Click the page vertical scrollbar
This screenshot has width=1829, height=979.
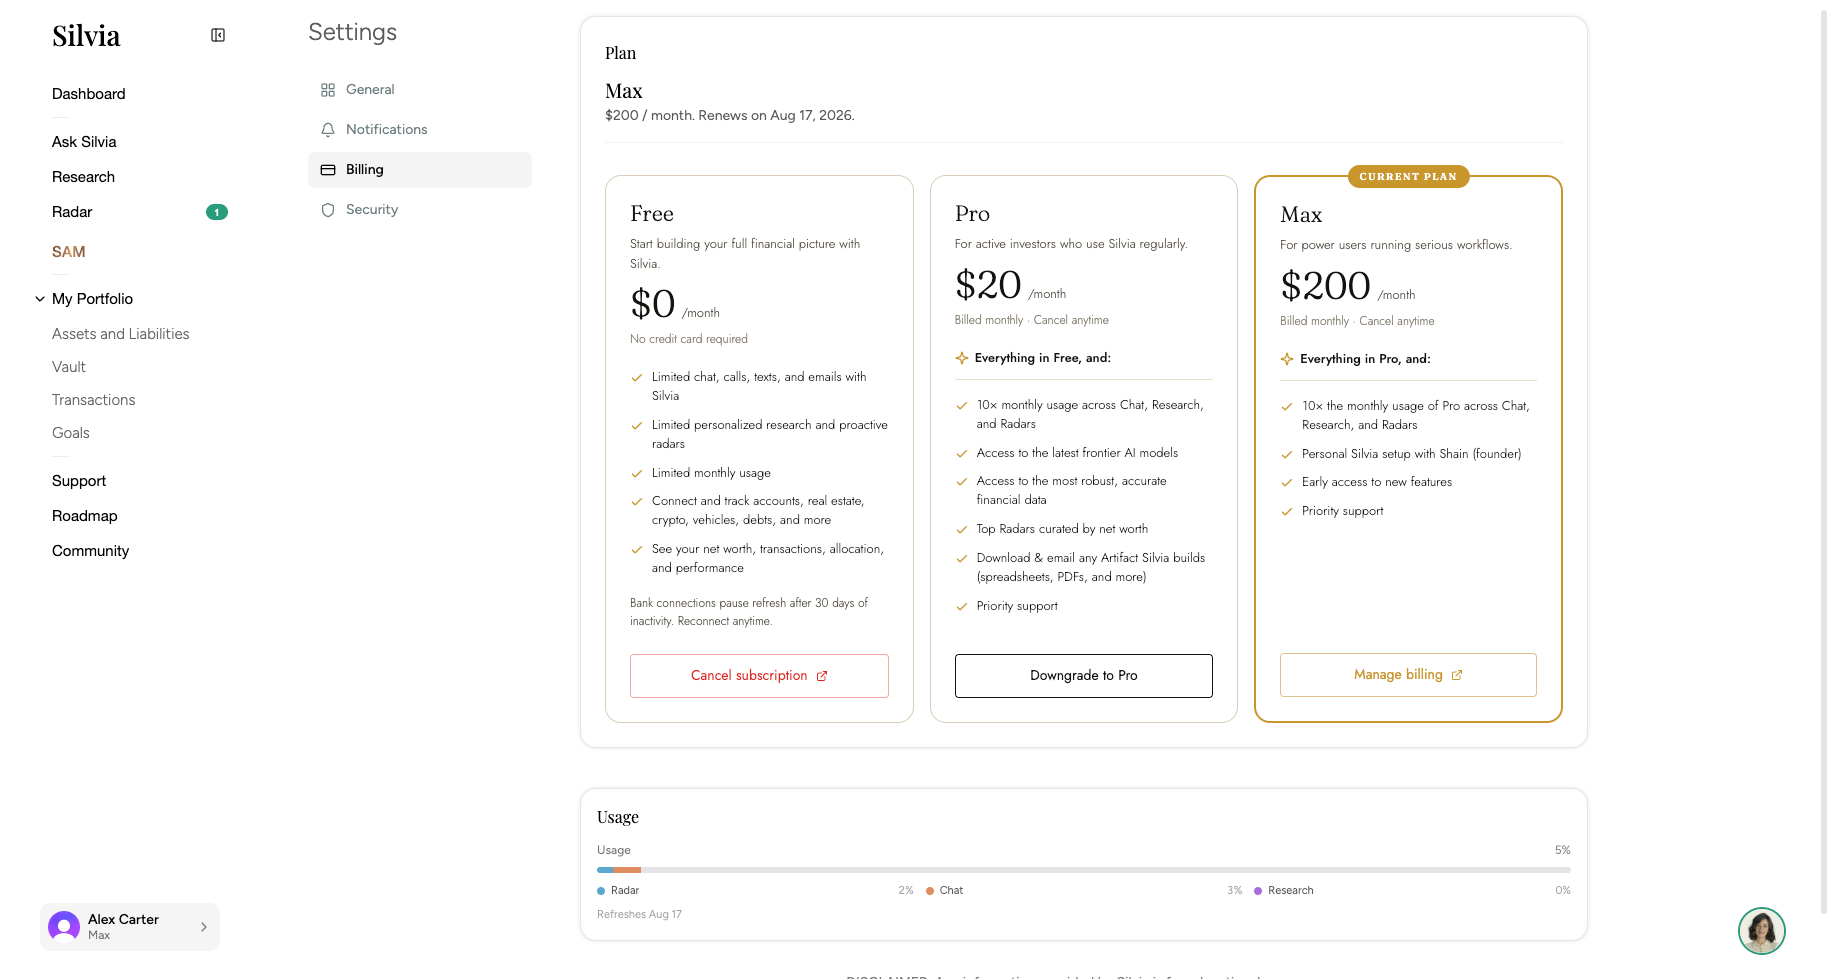tap(1823, 460)
